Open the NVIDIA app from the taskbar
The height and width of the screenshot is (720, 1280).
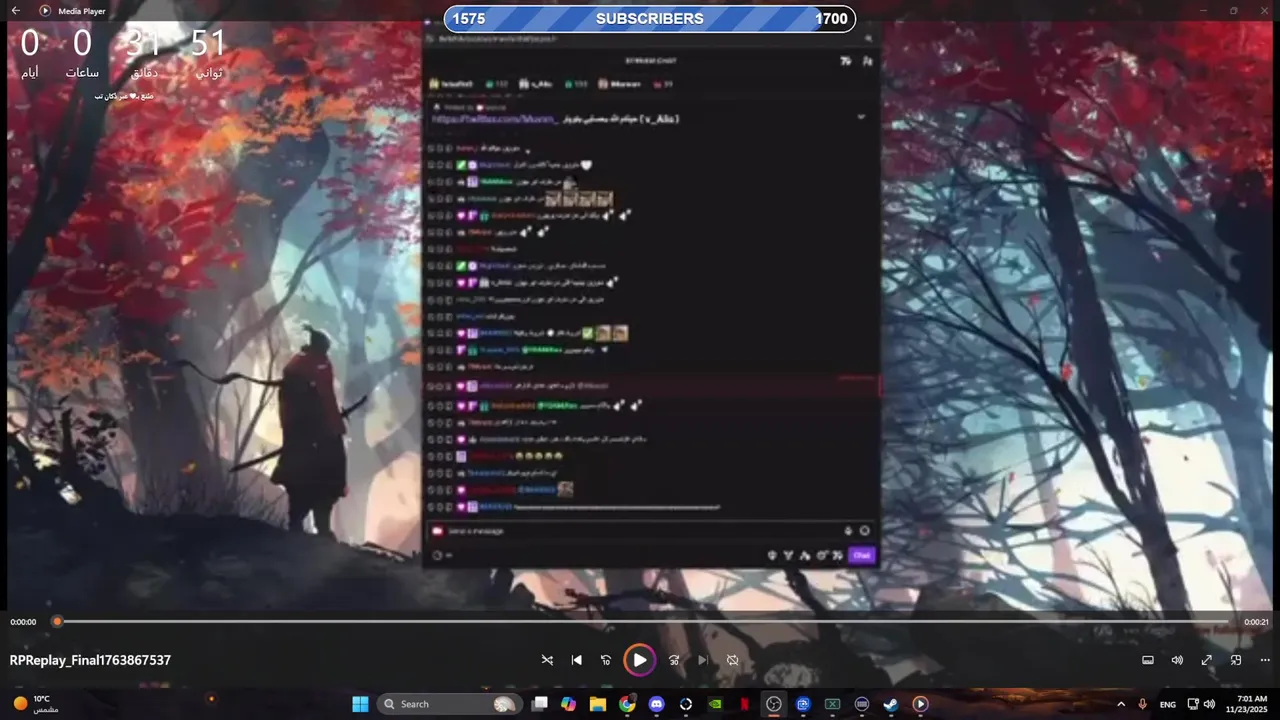[715, 704]
